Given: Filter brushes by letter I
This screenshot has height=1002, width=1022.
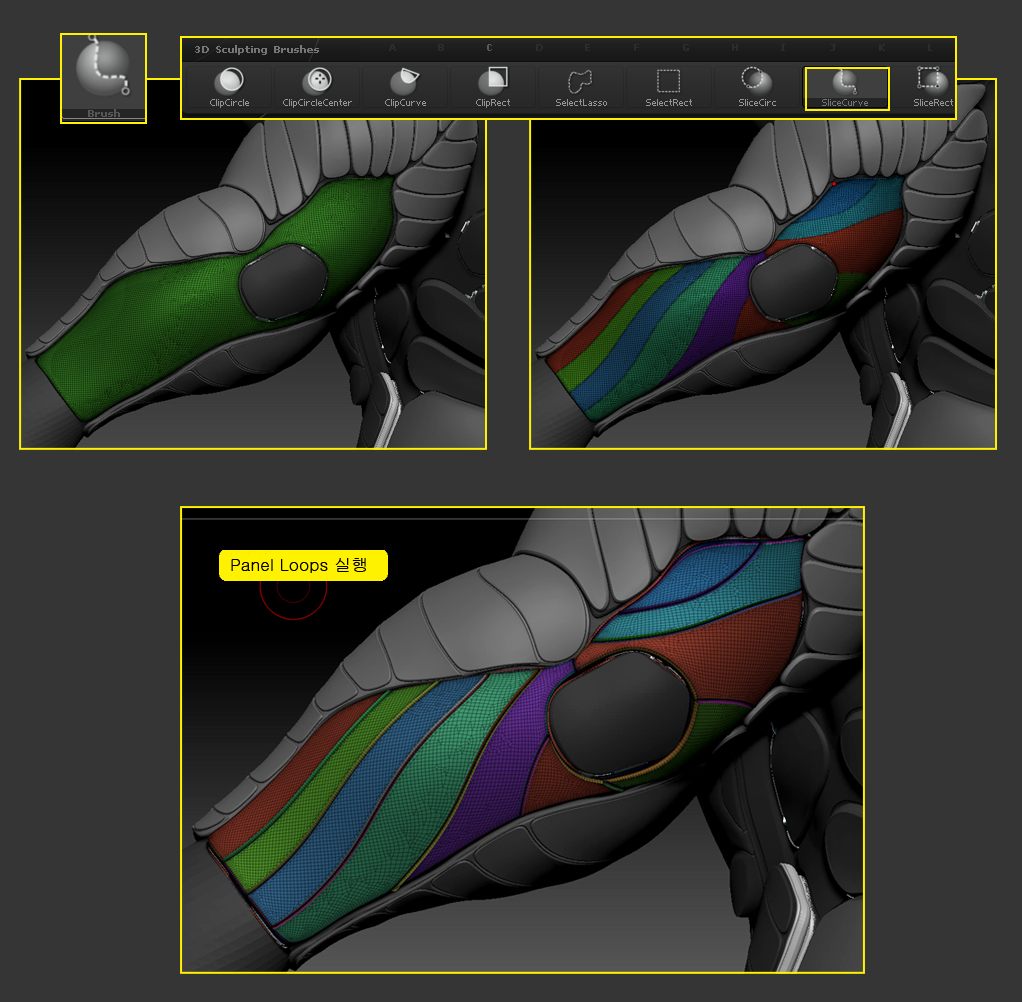Looking at the screenshot, I should (x=783, y=48).
